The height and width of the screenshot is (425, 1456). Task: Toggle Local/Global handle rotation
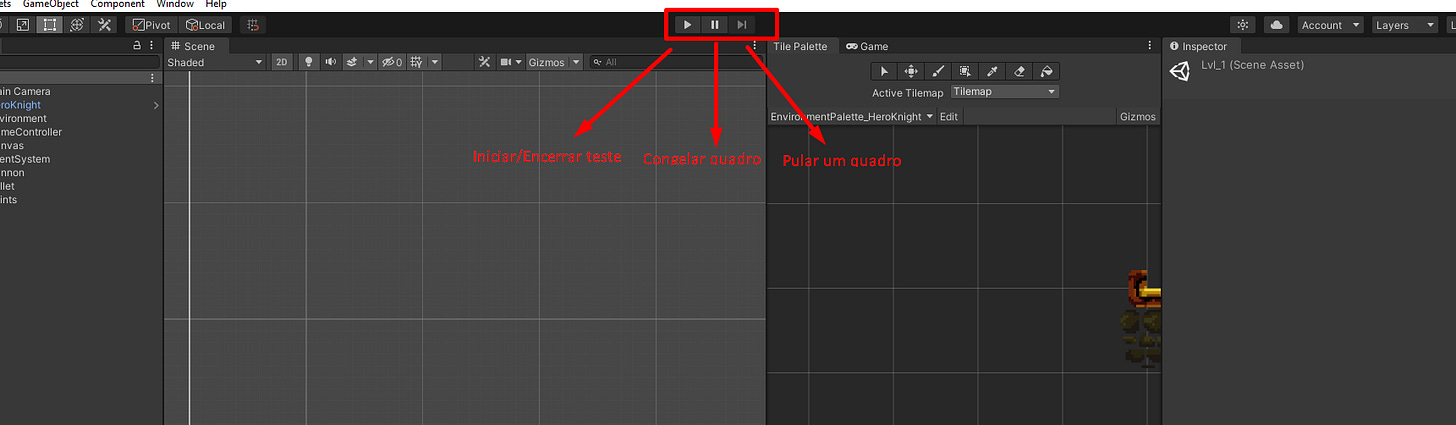(206, 25)
